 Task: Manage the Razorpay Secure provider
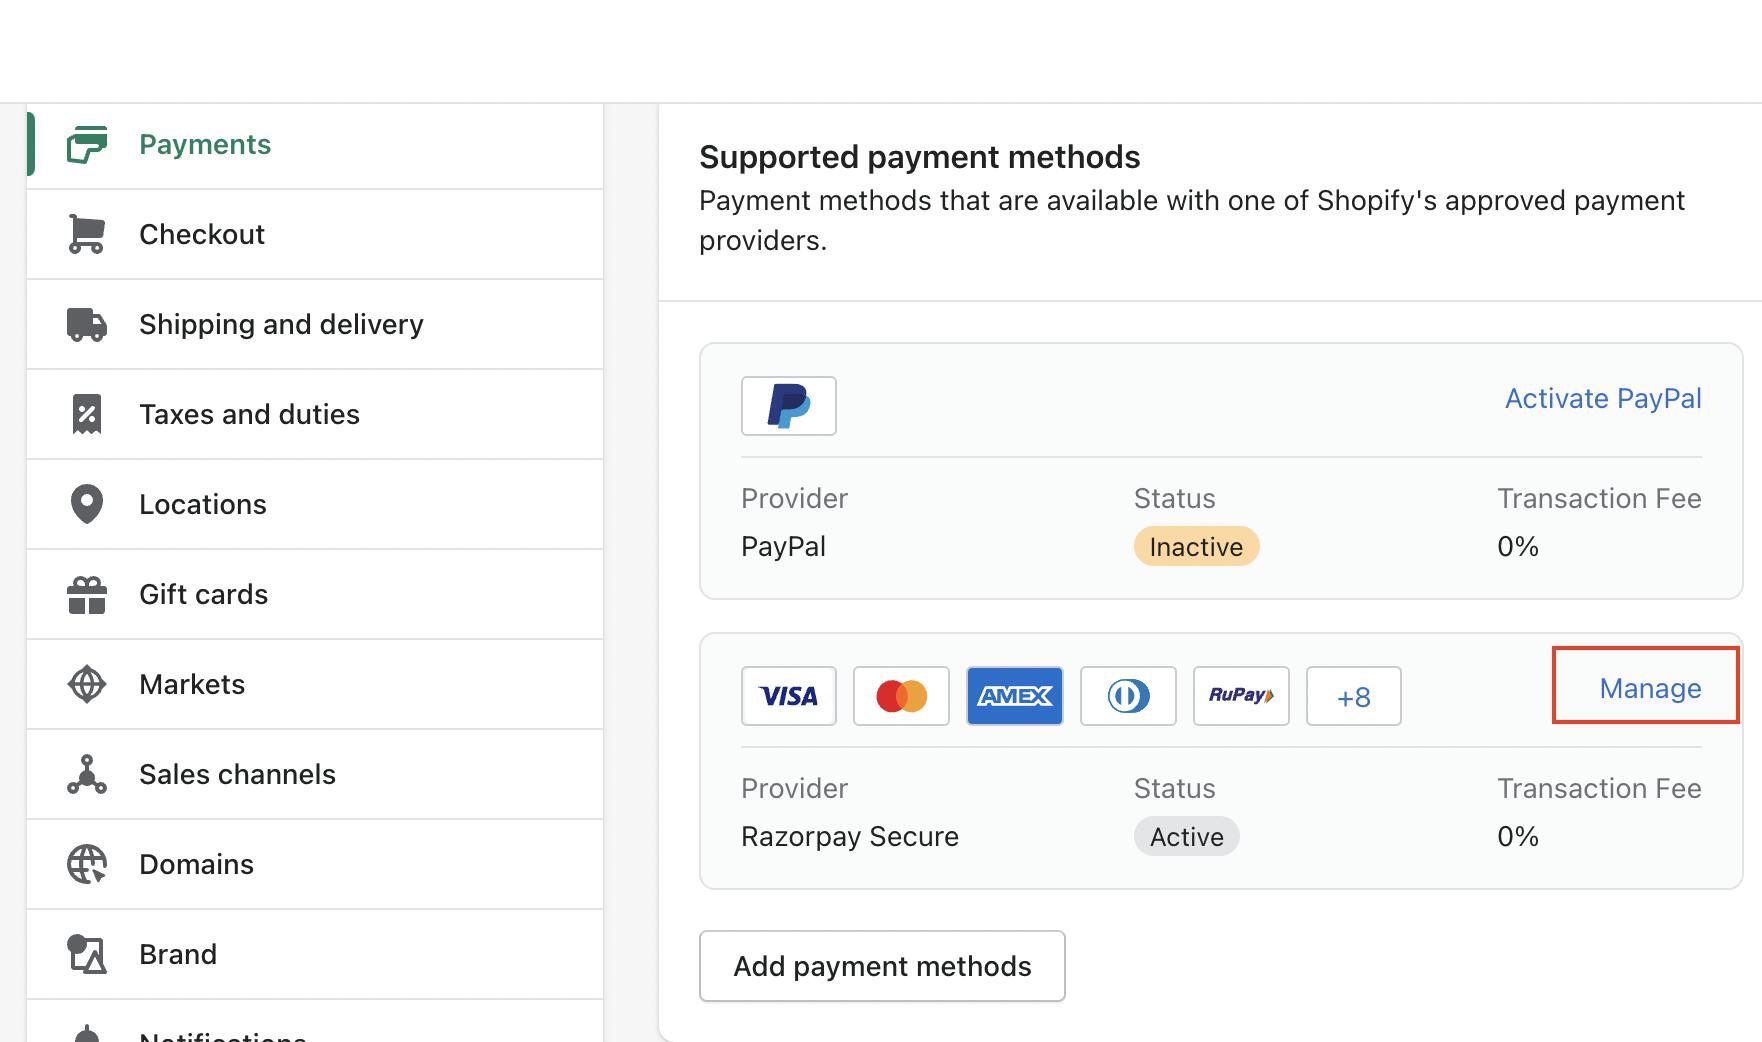[1649, 688]
